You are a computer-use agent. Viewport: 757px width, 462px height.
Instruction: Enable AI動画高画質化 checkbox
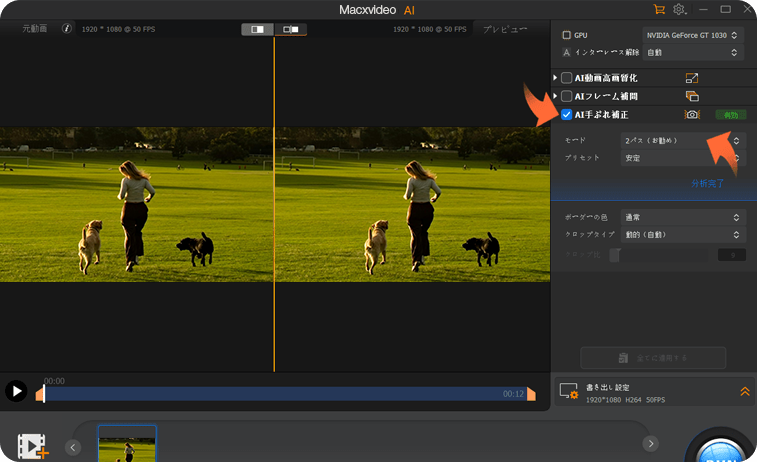click(566, 78)
